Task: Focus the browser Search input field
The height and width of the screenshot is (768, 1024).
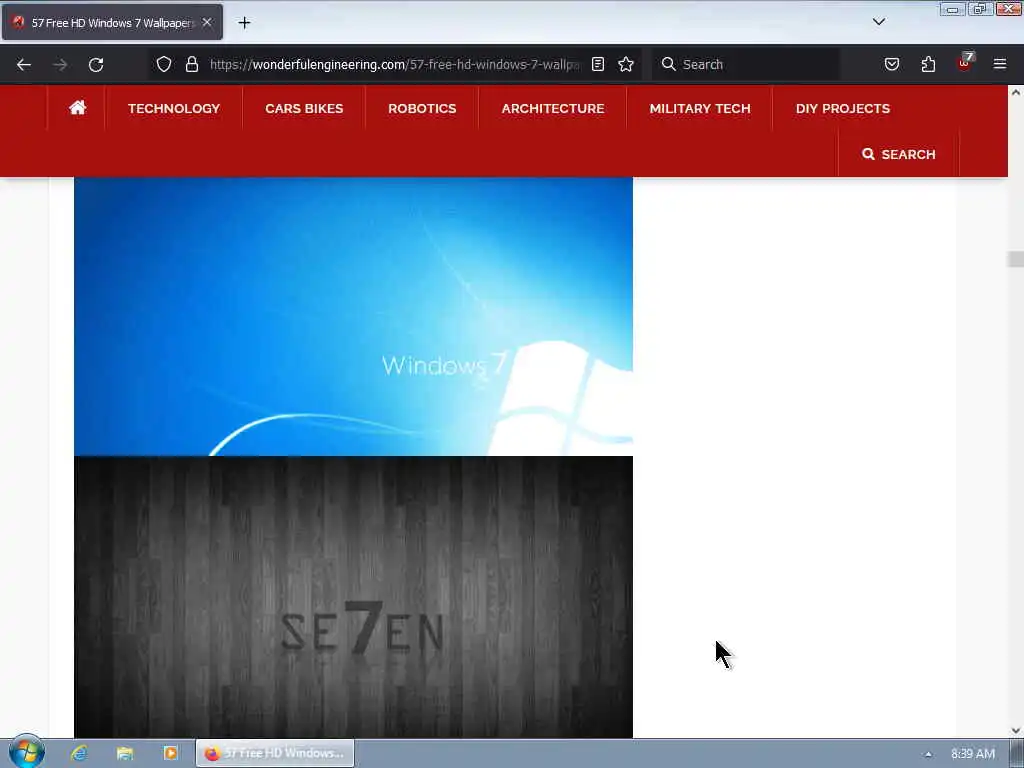Action: pyautogui.click(x=745, y=64)
